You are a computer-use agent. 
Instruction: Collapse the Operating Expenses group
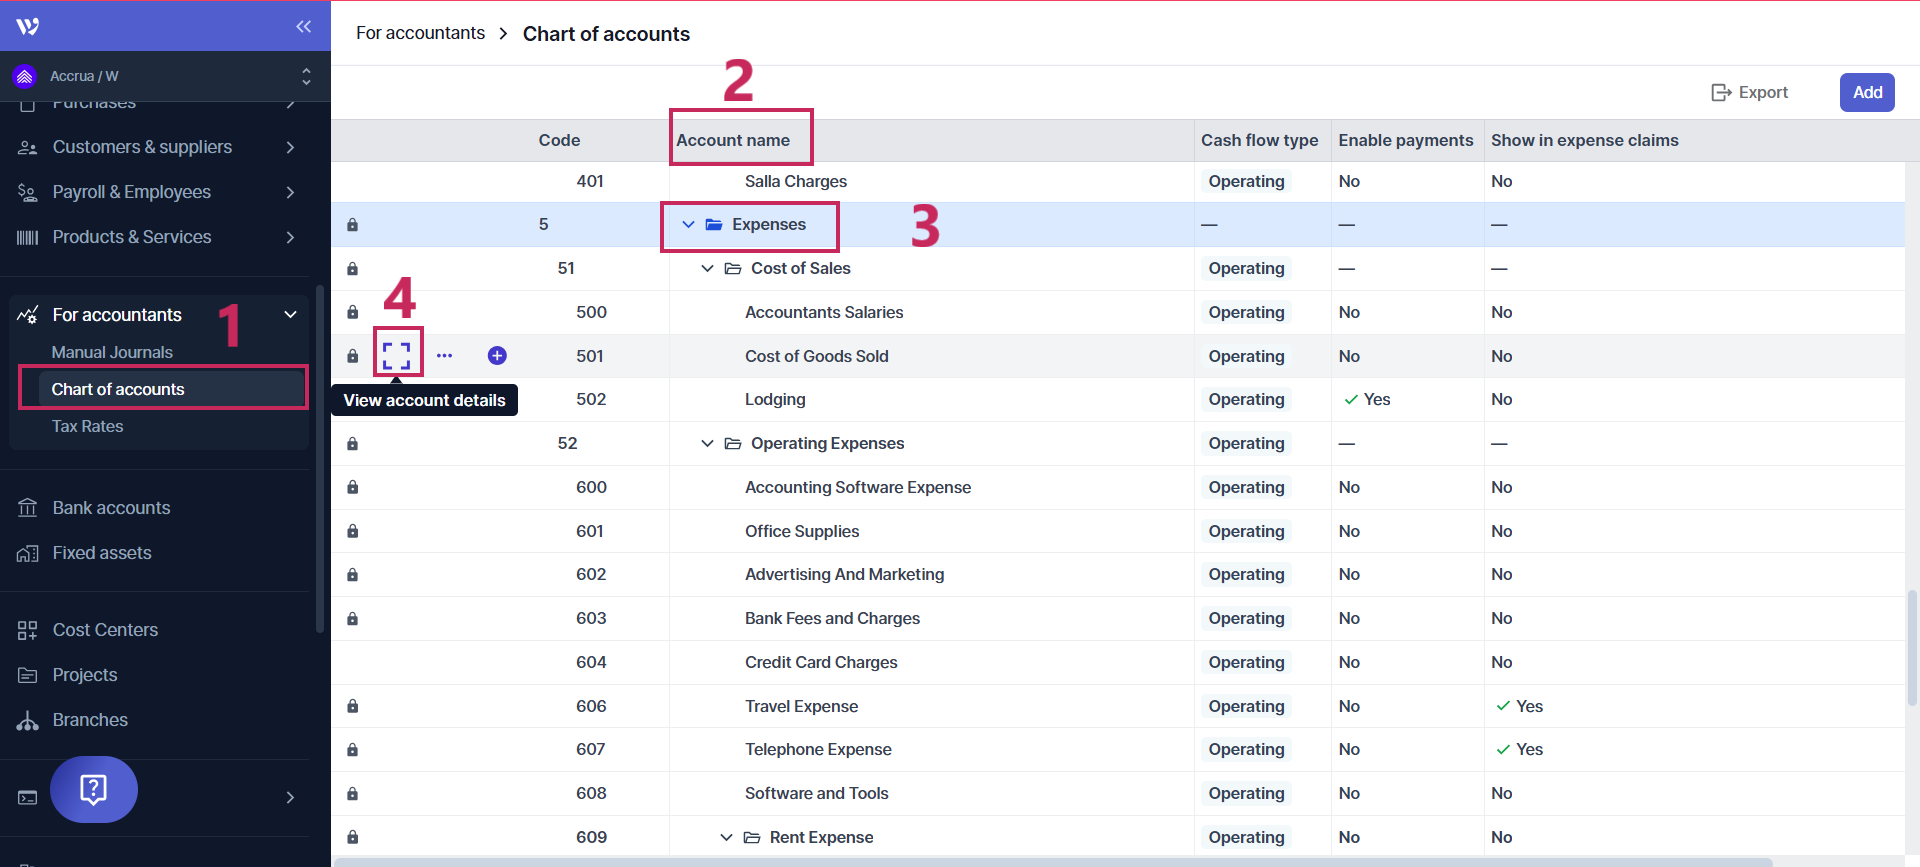coord(707,443)
